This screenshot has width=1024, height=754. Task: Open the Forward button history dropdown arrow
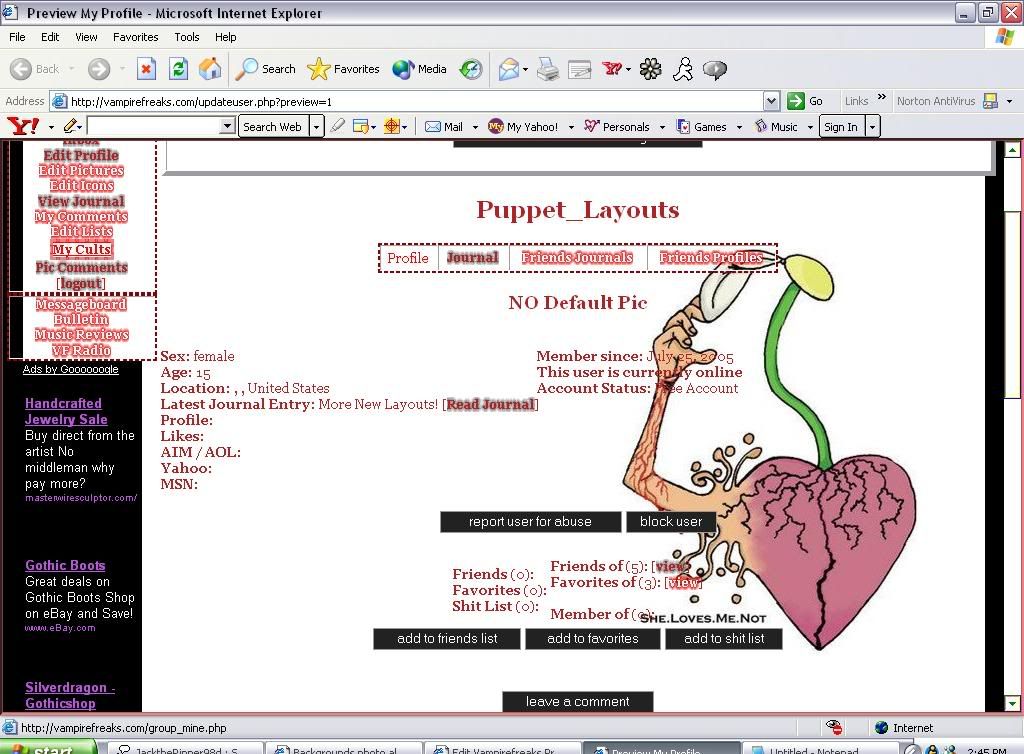[x=121, y=69]
